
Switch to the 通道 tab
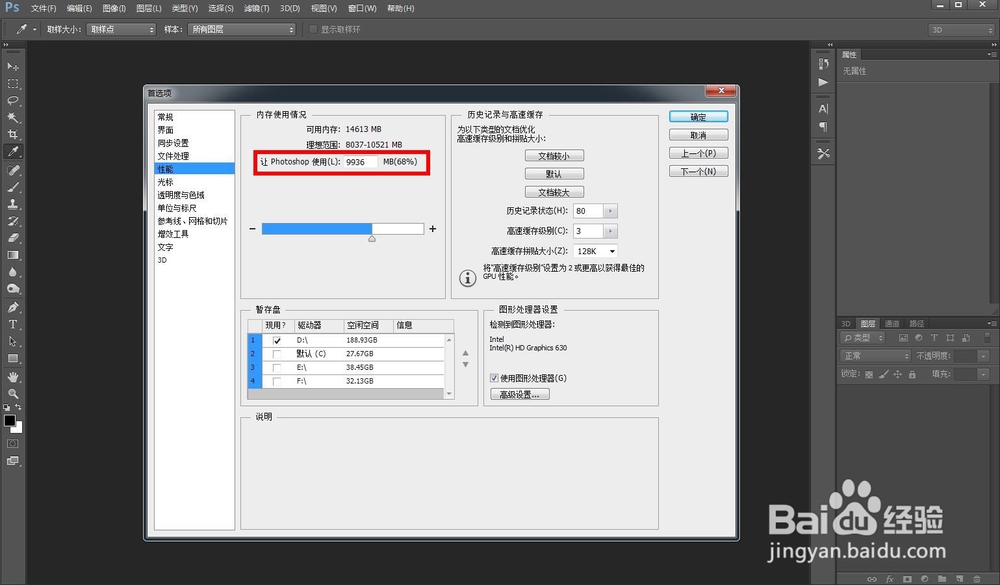[892, 323]
